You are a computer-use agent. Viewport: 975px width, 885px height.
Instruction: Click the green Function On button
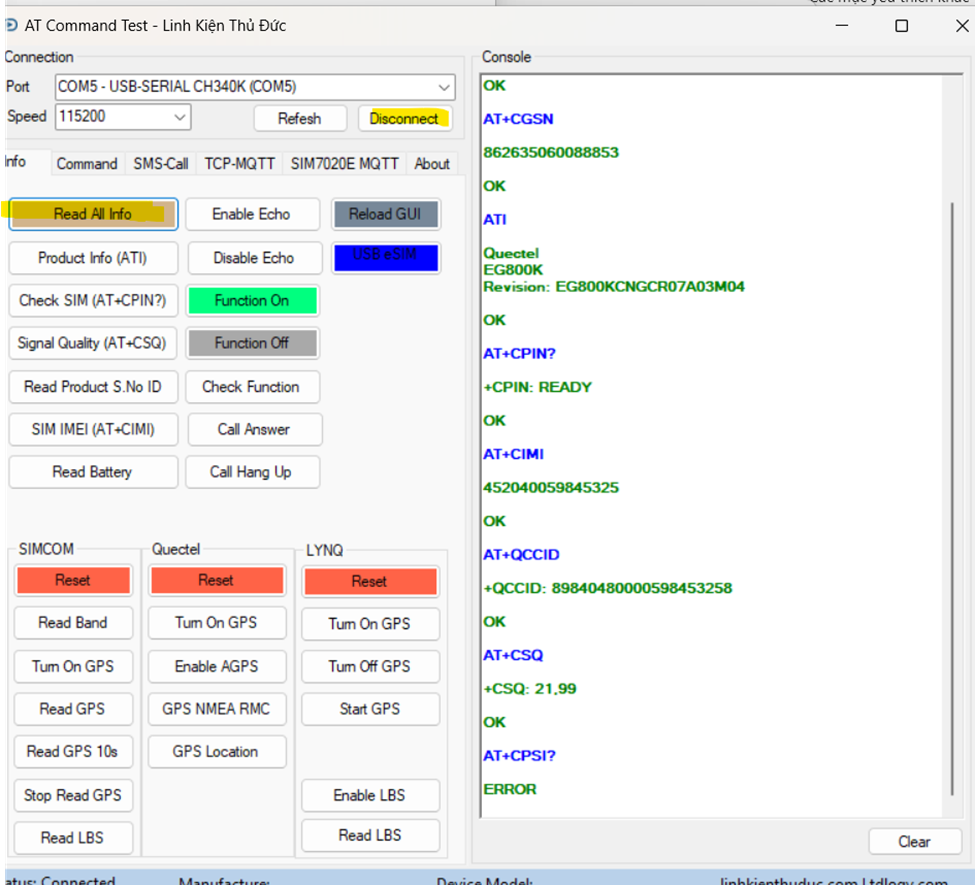tap(252, 300)
